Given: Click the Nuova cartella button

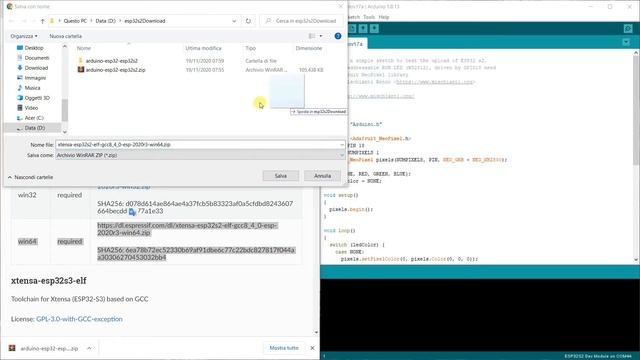Looking at the screenshot, I should point(65,36).
